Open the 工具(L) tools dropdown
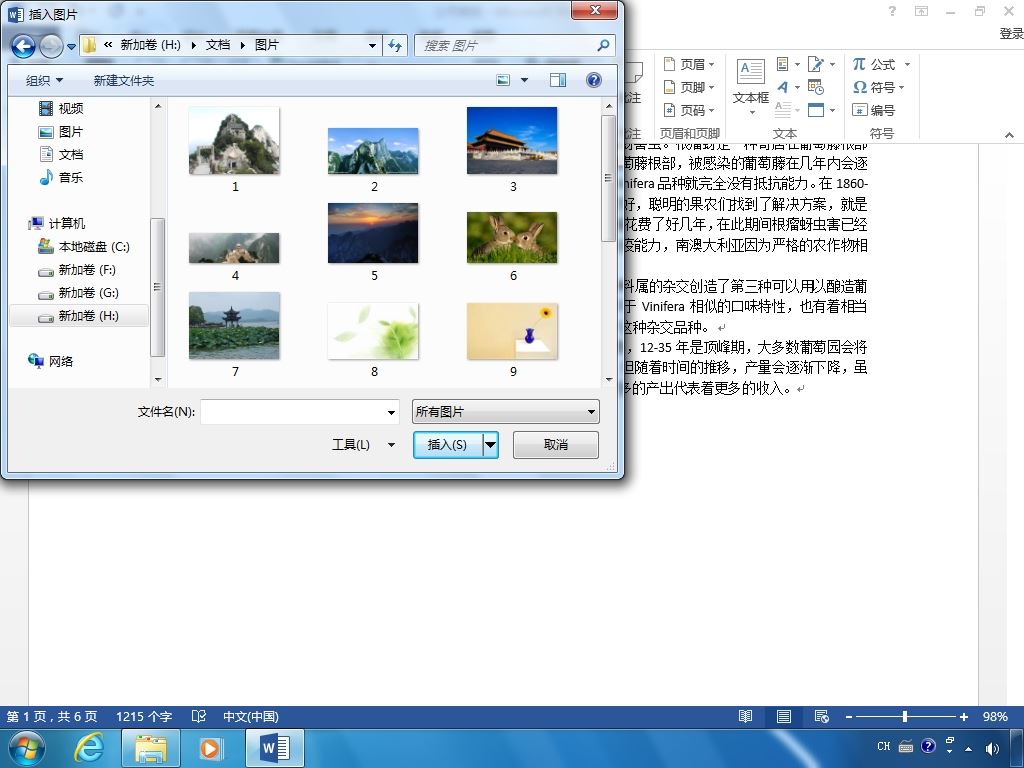This screenshot has height=768, width=1024. coord(363,445)
